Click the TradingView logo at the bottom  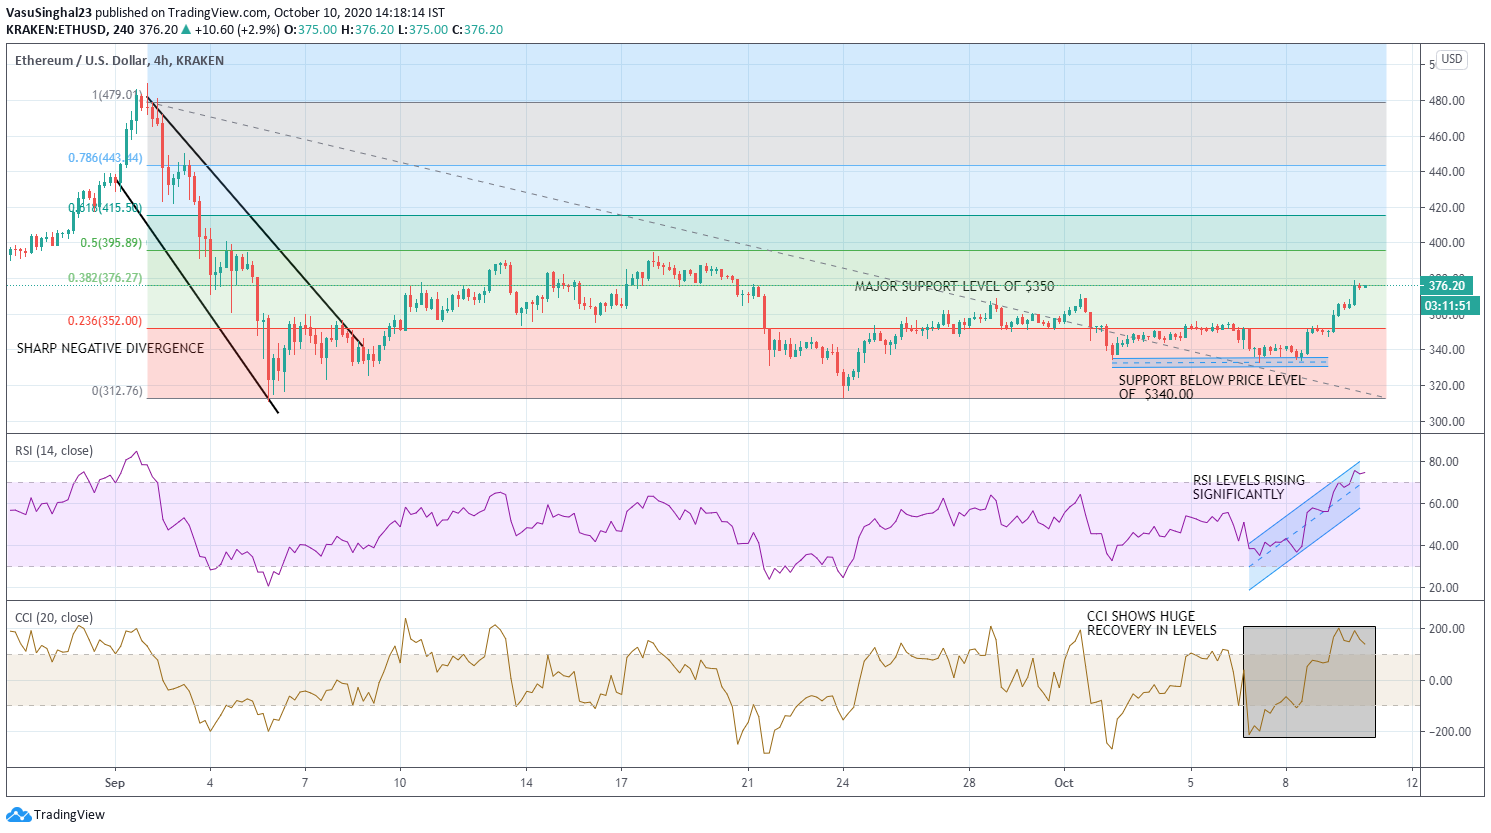(x=56, y=814)
